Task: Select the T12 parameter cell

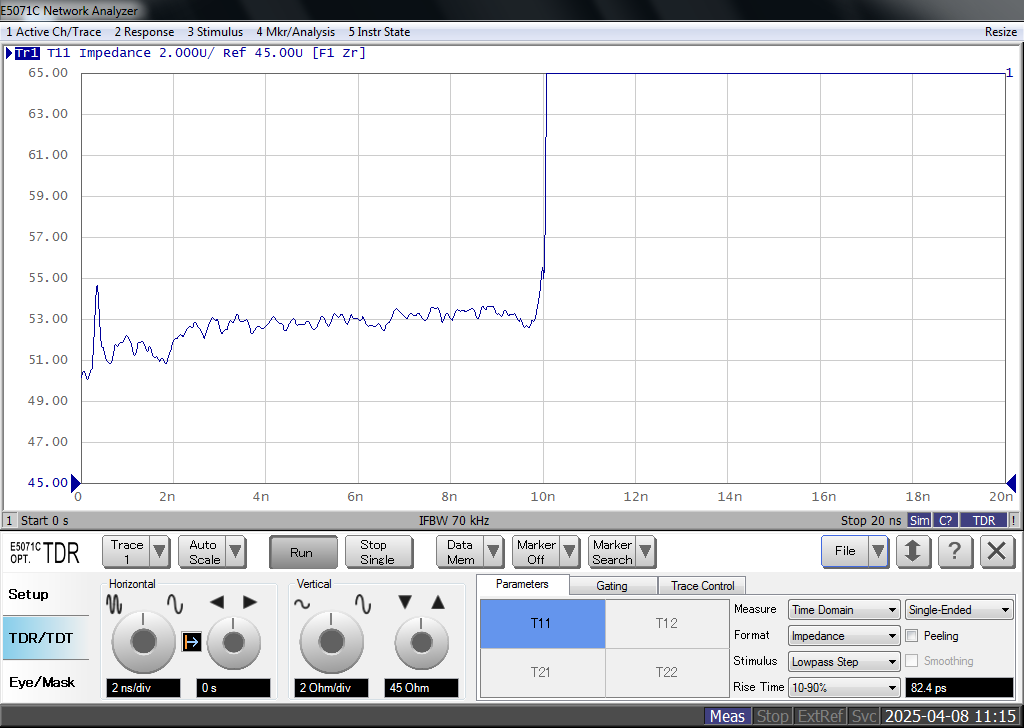Action: click(x=666, y=623)
